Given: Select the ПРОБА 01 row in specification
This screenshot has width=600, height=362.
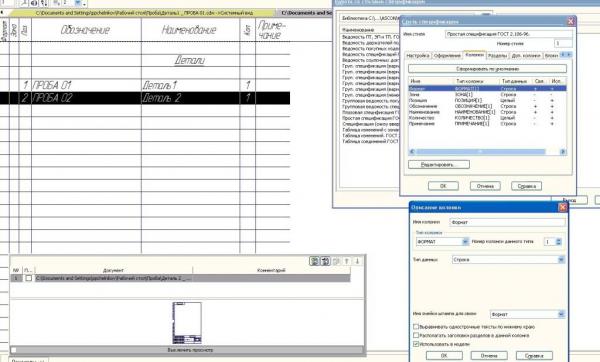Looking at the screenshot, I should tap(145, 85).
